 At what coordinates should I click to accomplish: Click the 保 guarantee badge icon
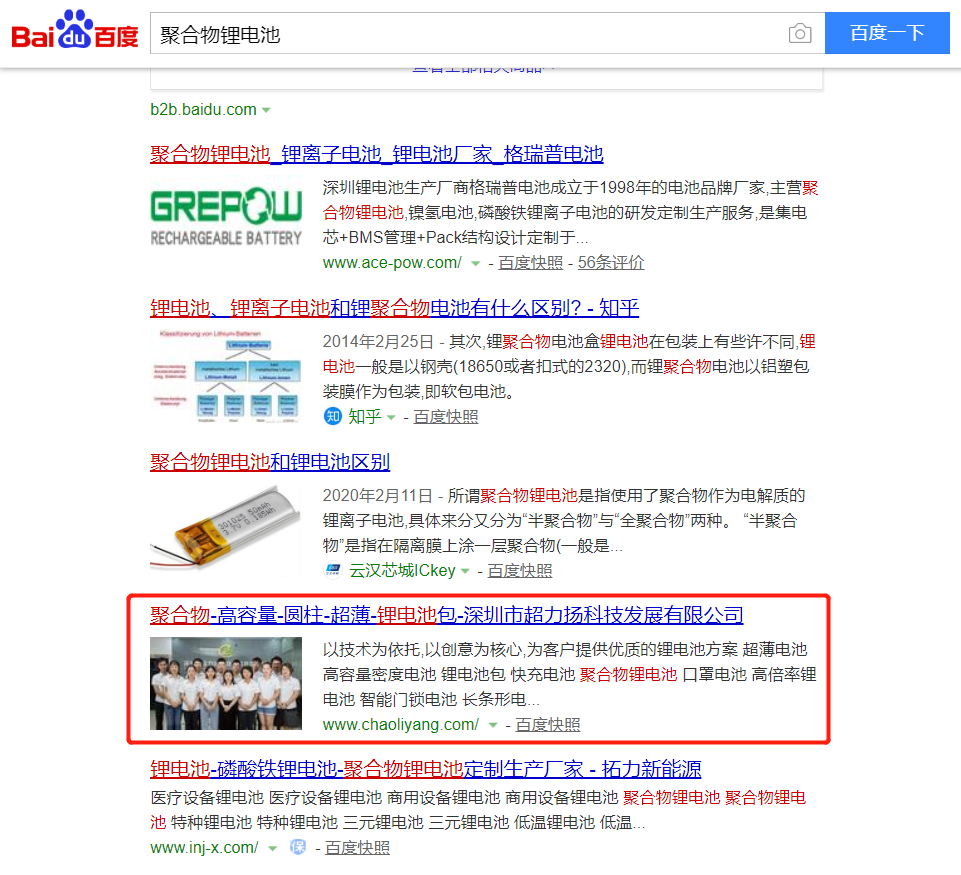pos(298,847)
